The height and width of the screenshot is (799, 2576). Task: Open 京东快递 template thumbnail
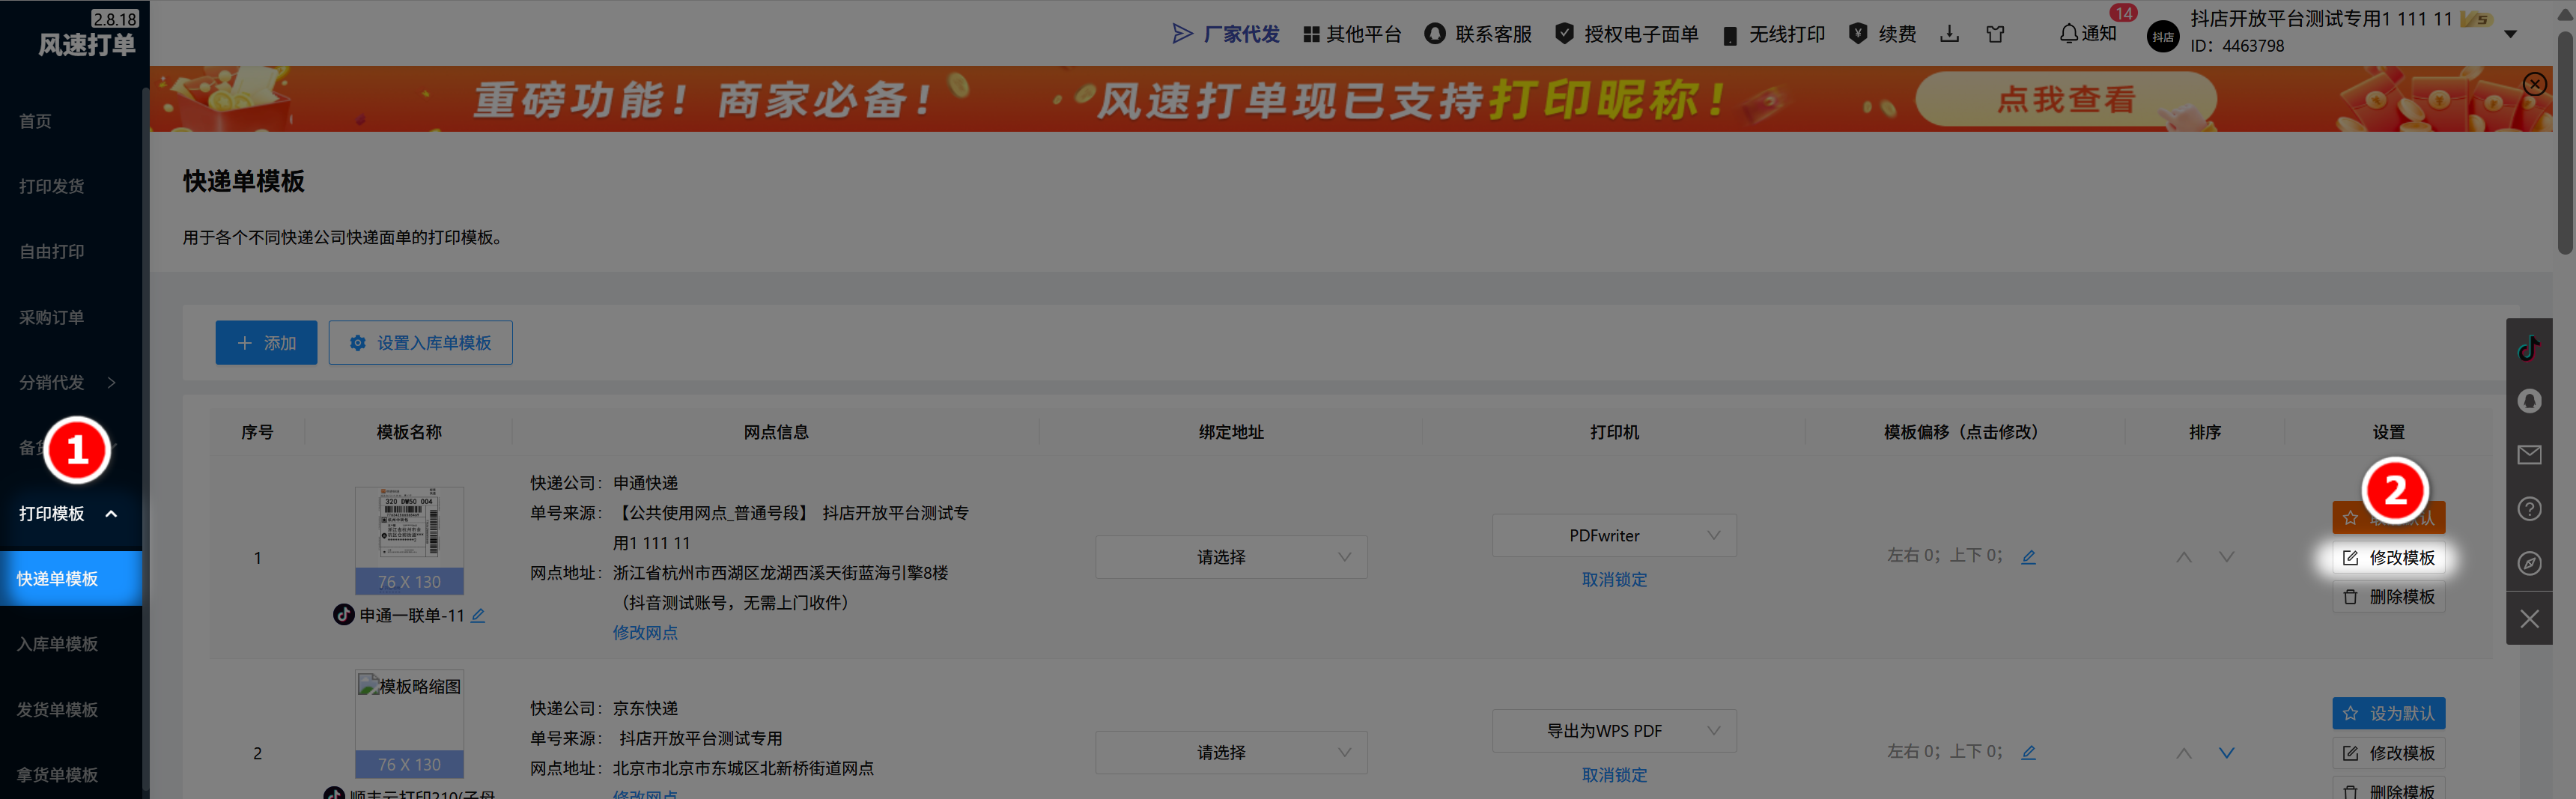pyautogui.click(x=409, y=724)
